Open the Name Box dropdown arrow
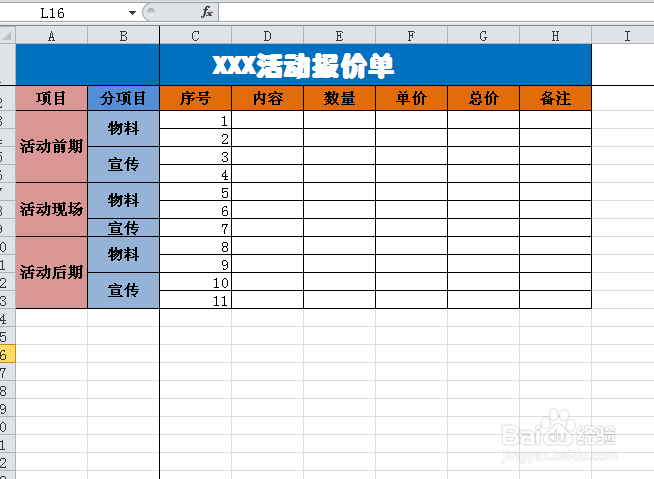654x479 pixels. 132,13
